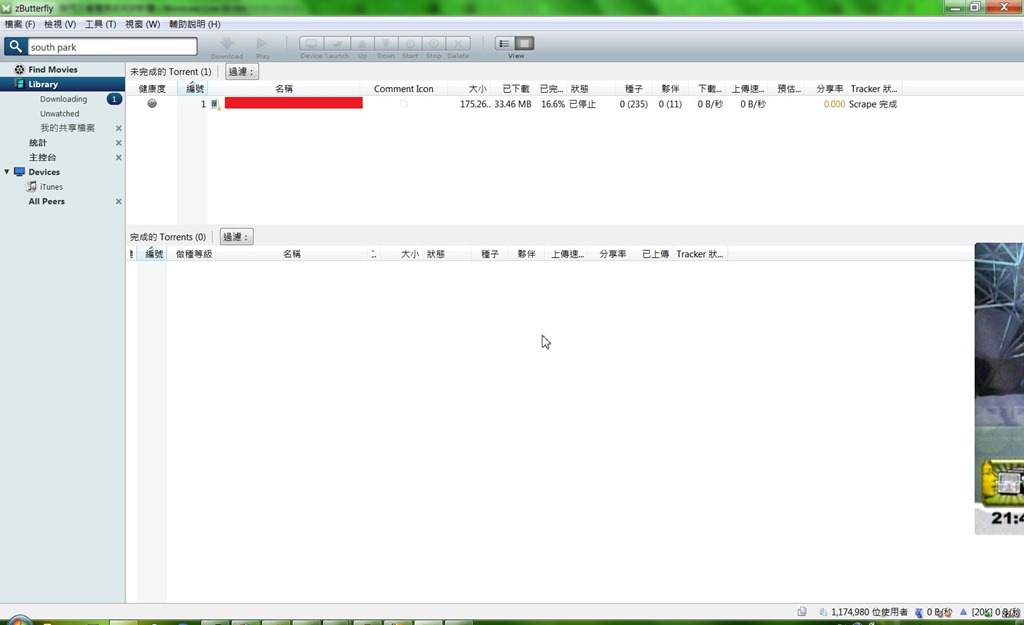
Task: Click the status bar document icon
Action: [x=802, y=612]
